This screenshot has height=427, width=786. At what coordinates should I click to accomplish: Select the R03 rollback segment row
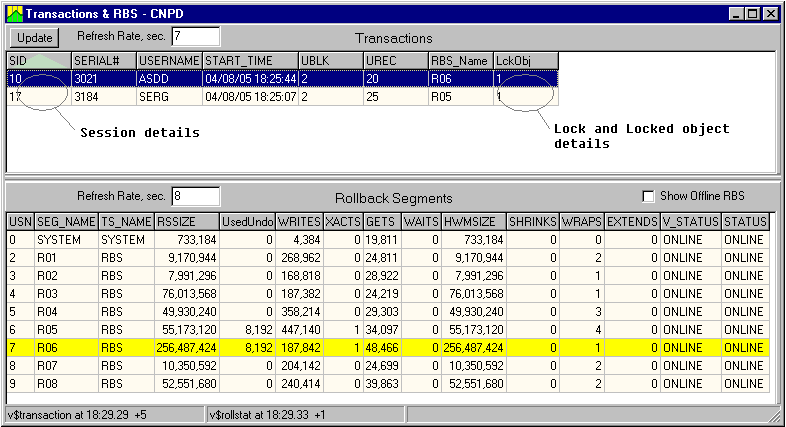click(x=388, y=294)
